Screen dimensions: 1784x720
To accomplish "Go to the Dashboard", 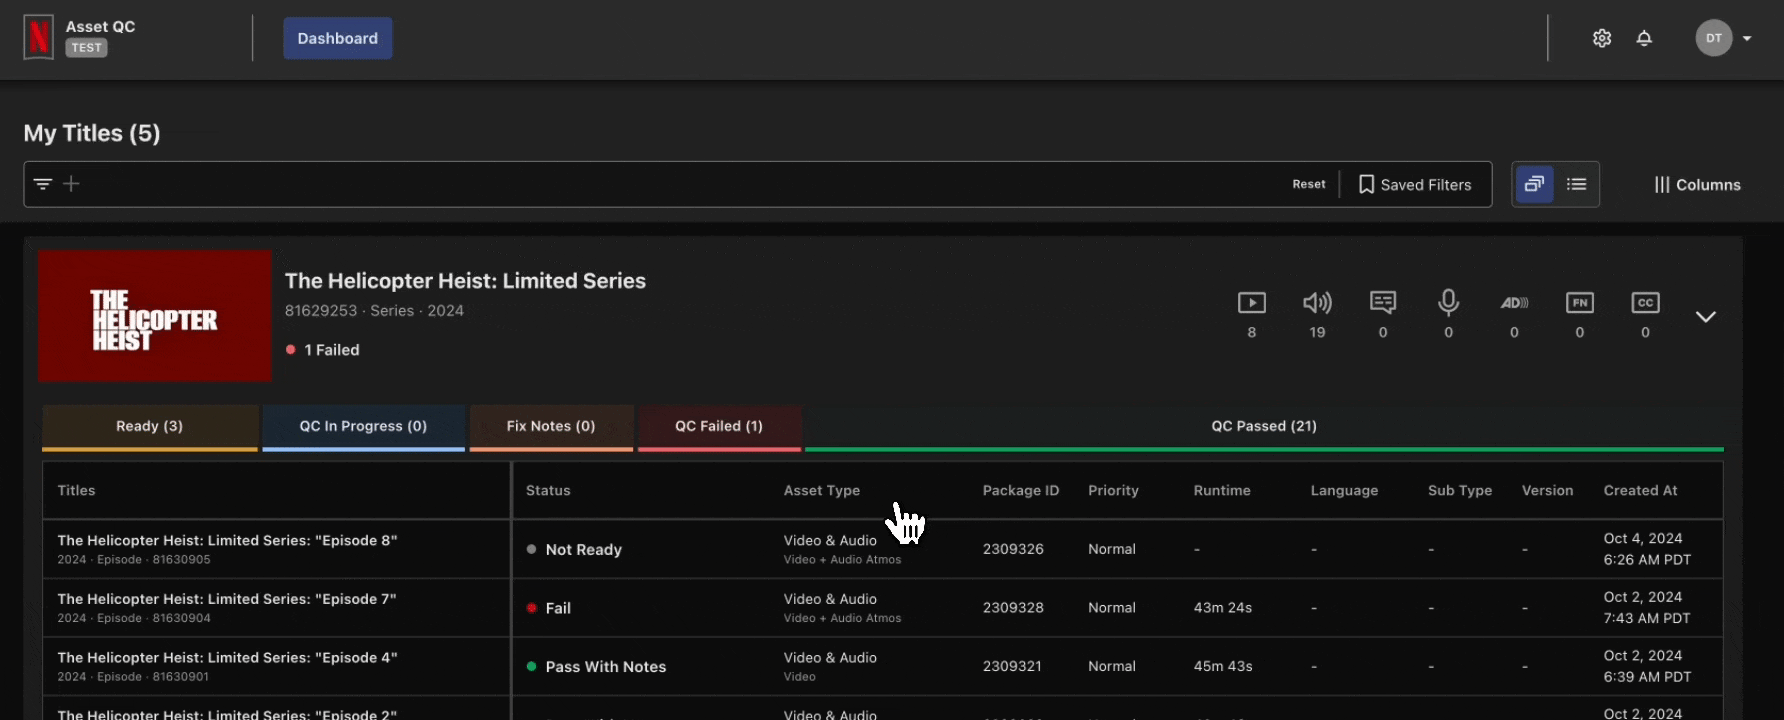I will point(338,38).
